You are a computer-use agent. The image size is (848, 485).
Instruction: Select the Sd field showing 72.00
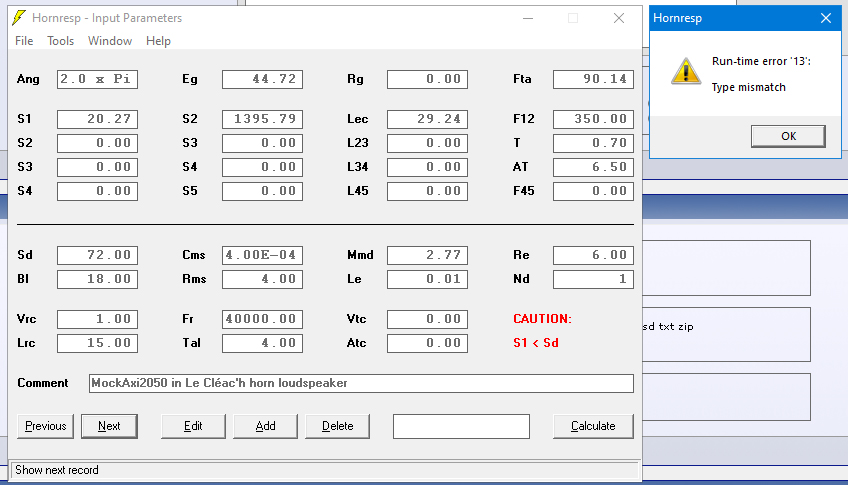(x=97, y=255)
